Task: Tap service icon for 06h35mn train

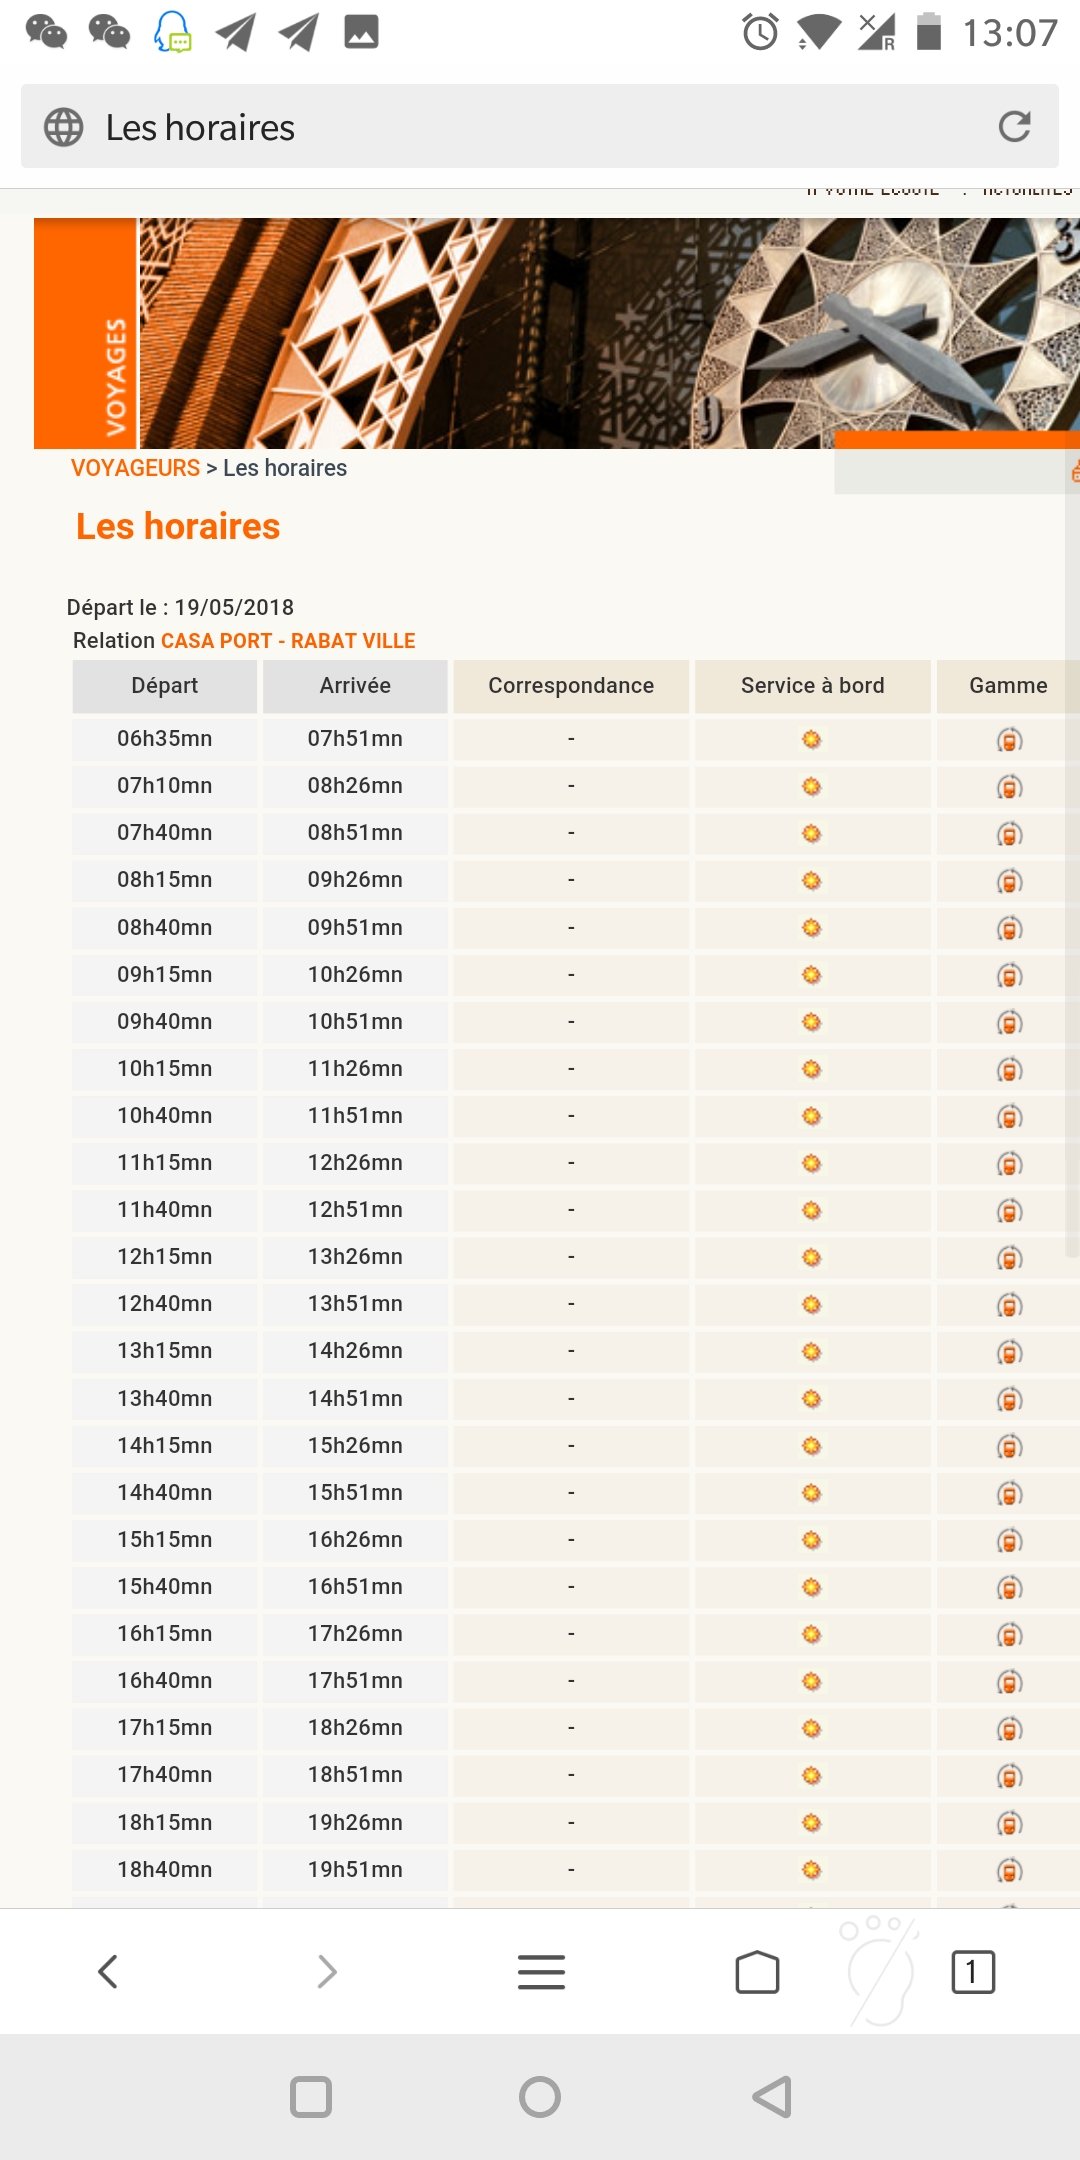Action: click(811, 740)
